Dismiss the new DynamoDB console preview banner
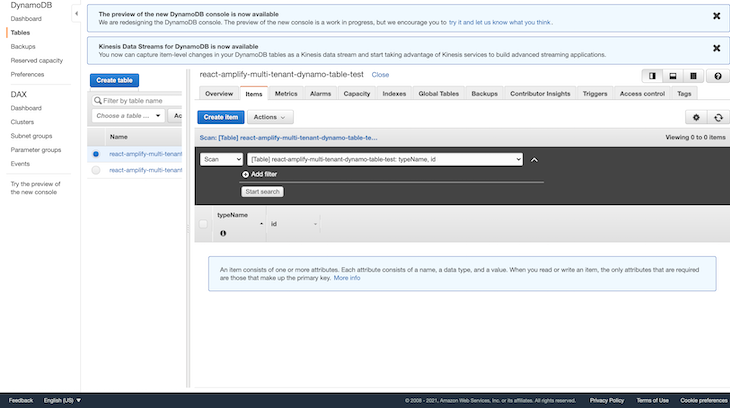The image size is (730, 408). point(716,16)
